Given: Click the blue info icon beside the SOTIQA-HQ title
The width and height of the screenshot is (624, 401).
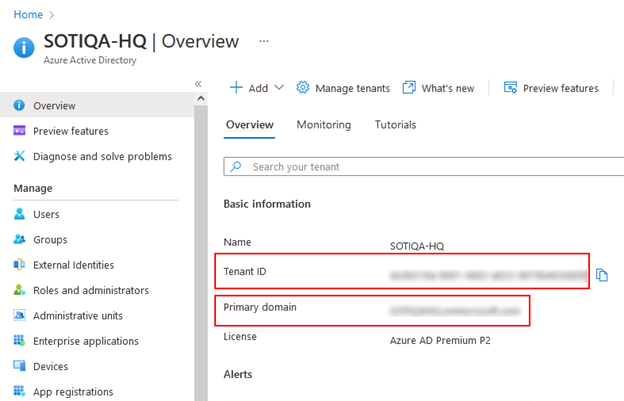Looking at the screenshot, I should pyautogui.click(x=24, y=48).
